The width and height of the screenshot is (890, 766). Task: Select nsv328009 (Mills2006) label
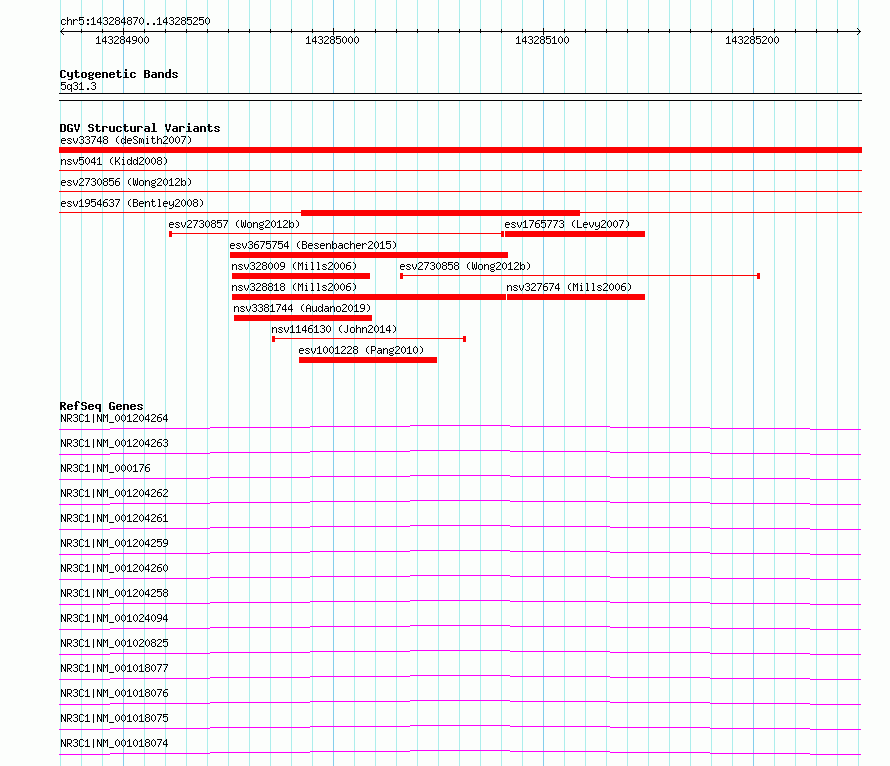point(294,266)
